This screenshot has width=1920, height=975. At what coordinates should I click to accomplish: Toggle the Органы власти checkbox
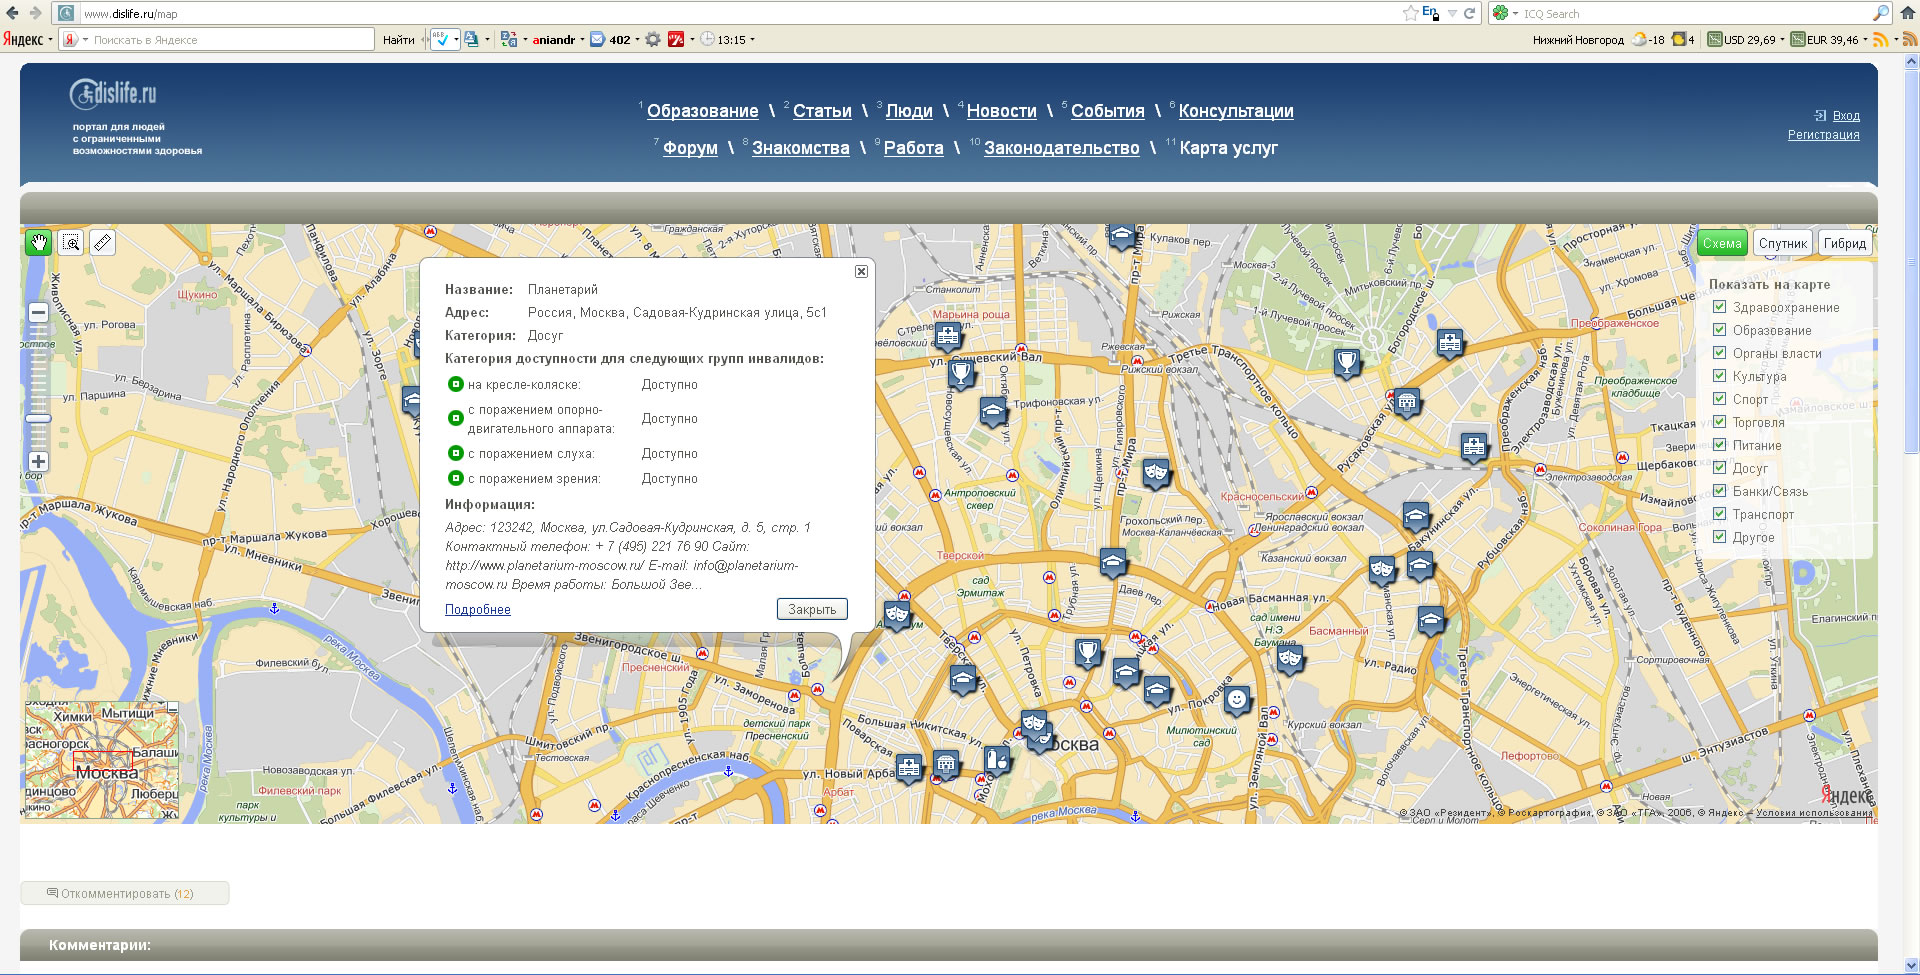pyautogui.click(x=1720, y=353)
